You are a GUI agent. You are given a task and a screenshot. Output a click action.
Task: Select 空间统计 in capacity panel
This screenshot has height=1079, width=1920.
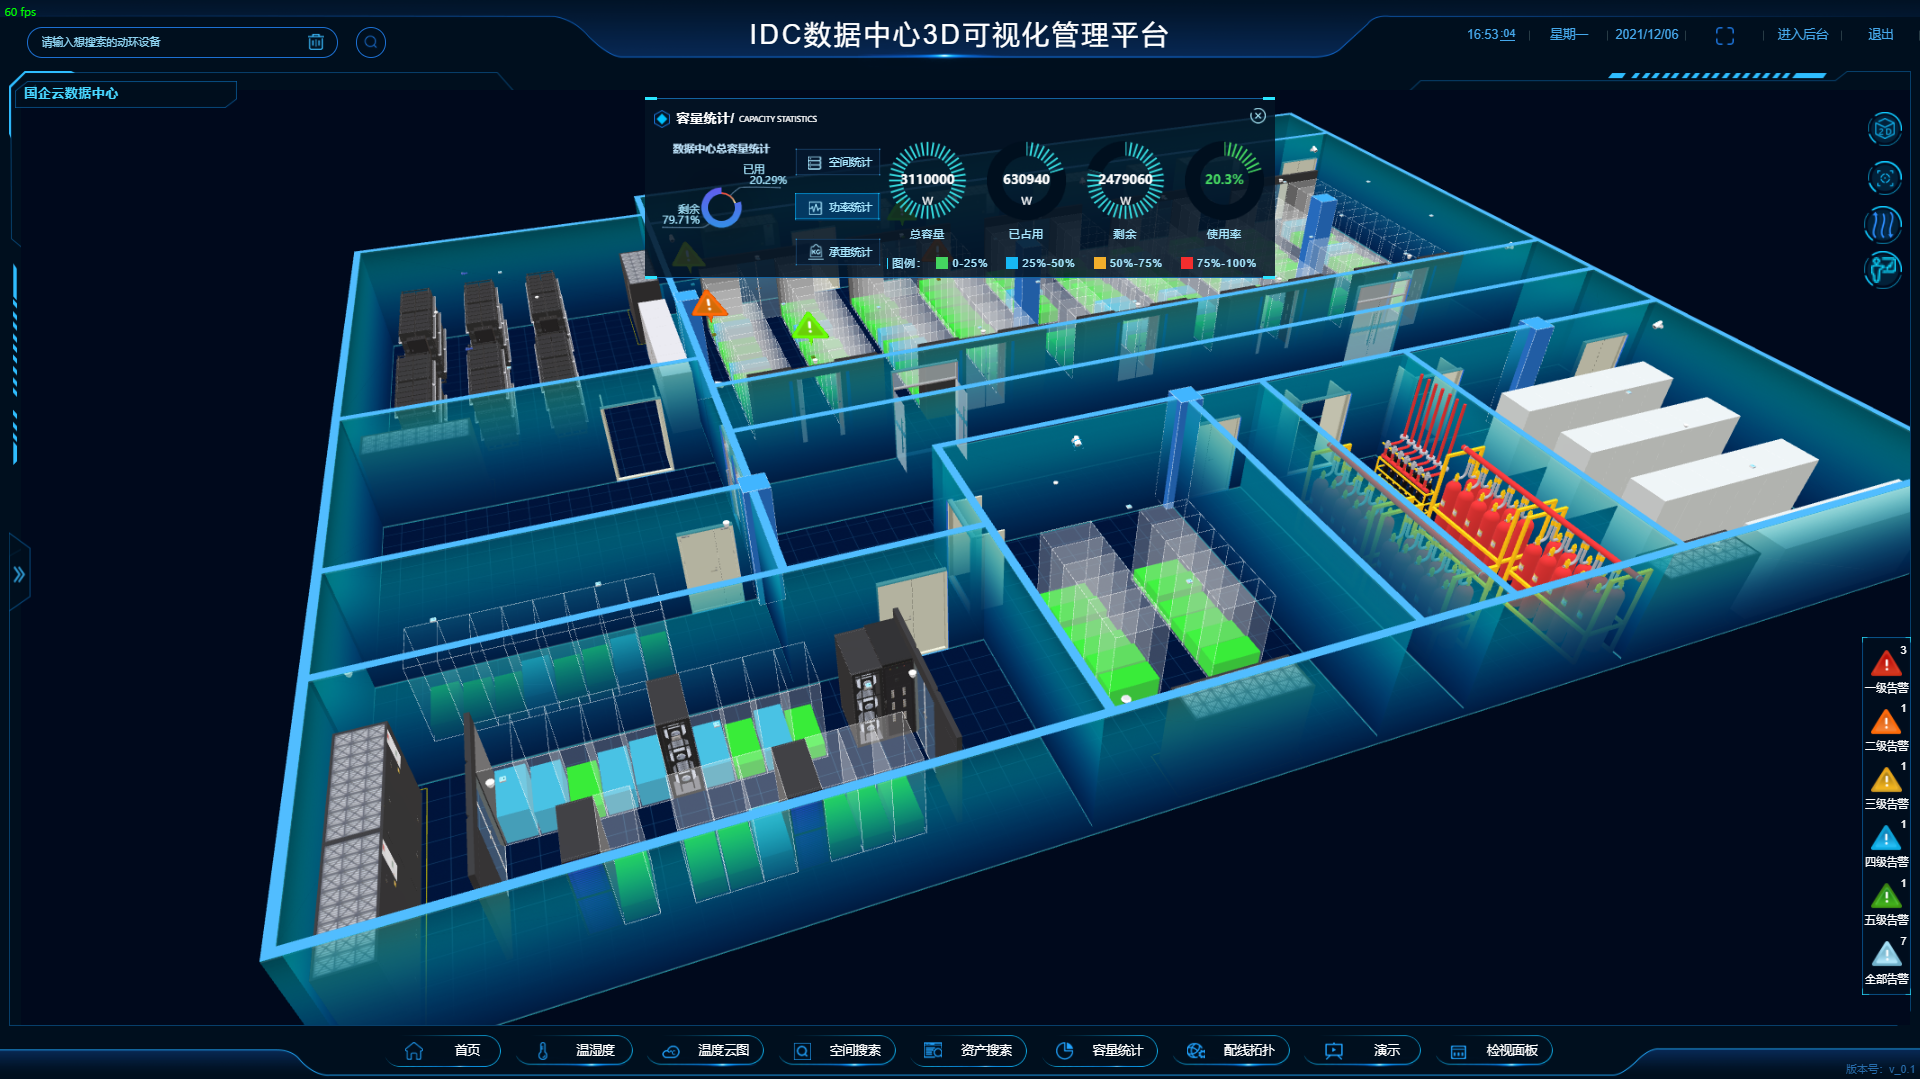point(839,162)
